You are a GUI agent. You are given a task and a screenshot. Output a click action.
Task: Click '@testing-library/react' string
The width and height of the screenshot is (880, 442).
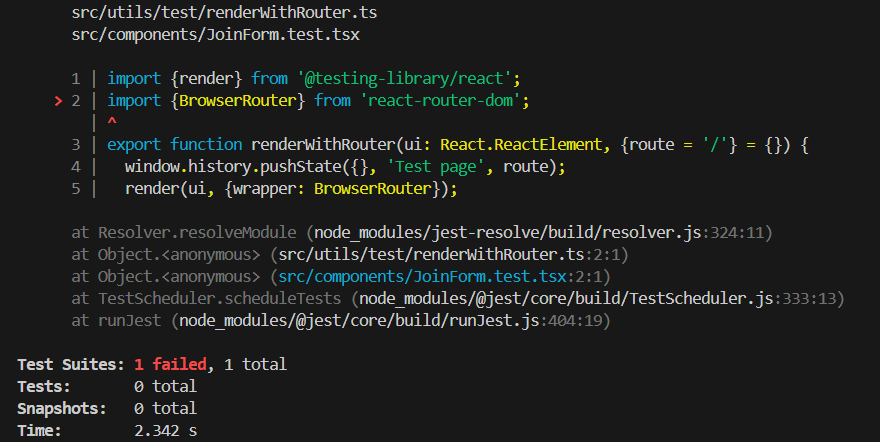tap(405, 79)
